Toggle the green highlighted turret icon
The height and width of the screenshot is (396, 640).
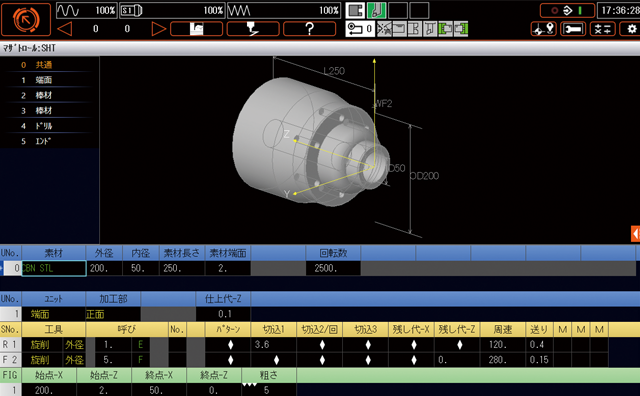pyautogui.click(x=377, y=11)
